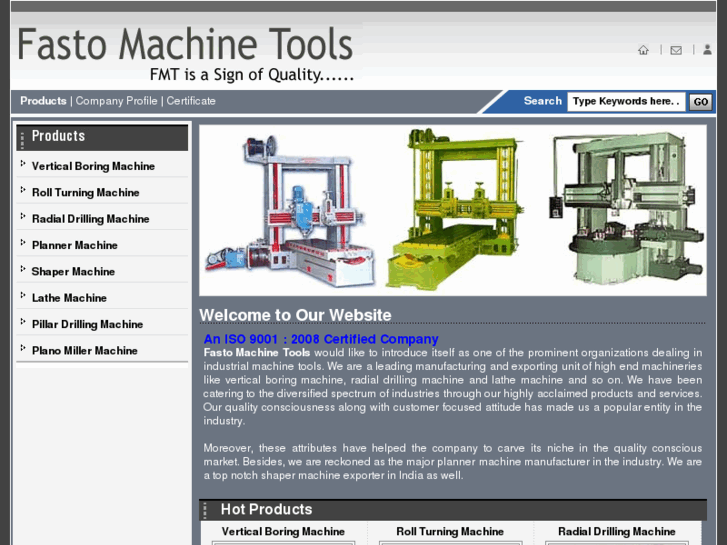Click the ISO 9001 : 2008 Certified Company heading

(321, 339)
